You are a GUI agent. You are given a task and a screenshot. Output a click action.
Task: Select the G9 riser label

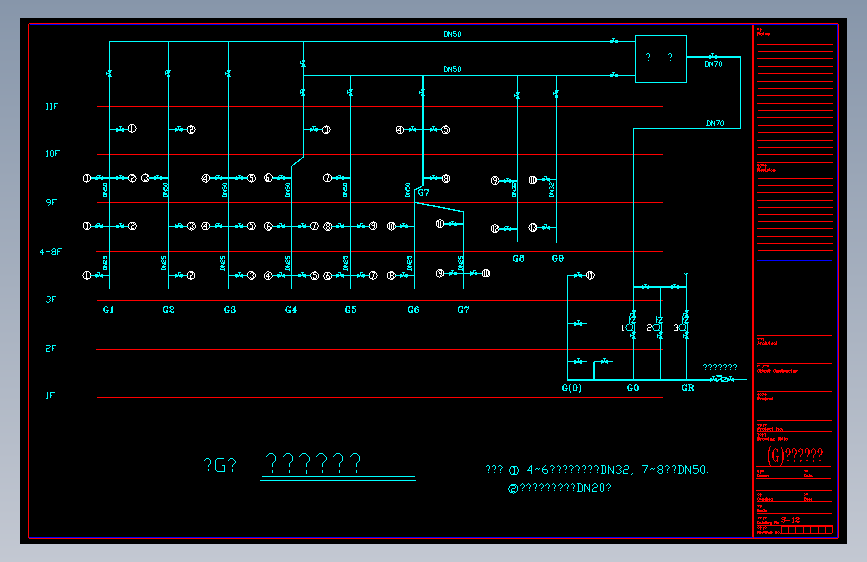click(558, 258)
